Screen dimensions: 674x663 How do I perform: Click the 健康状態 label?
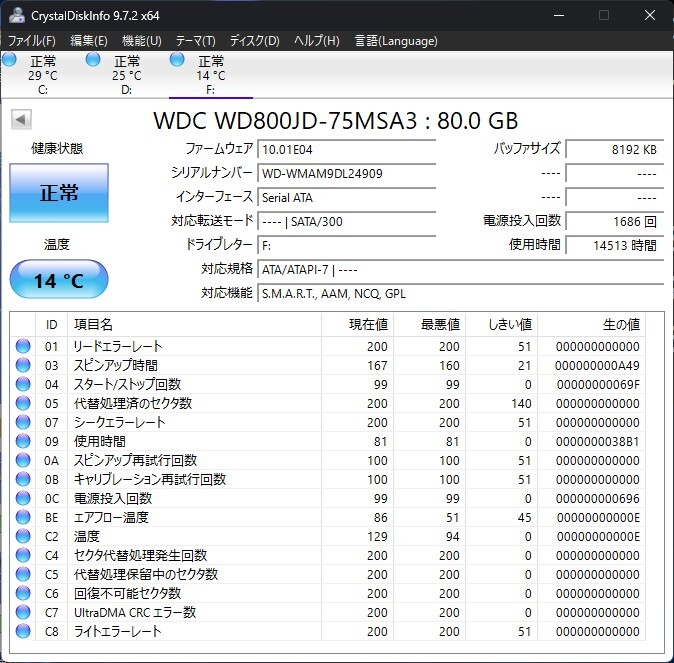(57, 149)
